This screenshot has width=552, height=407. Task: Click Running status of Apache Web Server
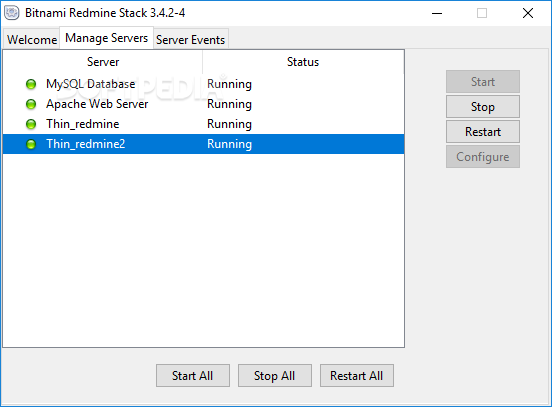(x=229, y=104)
